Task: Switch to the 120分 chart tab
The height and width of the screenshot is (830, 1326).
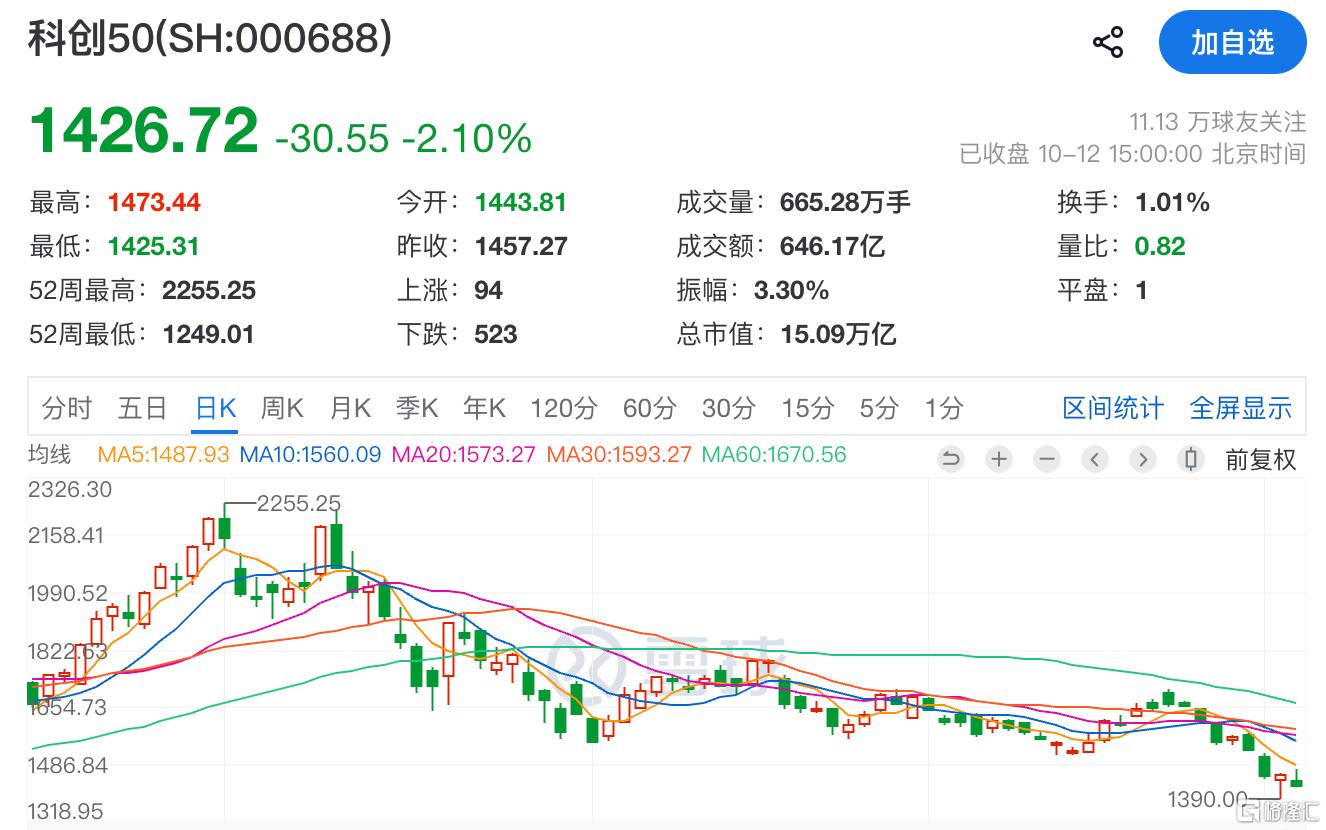Action: pyautogui.click(x=564, y=408)
